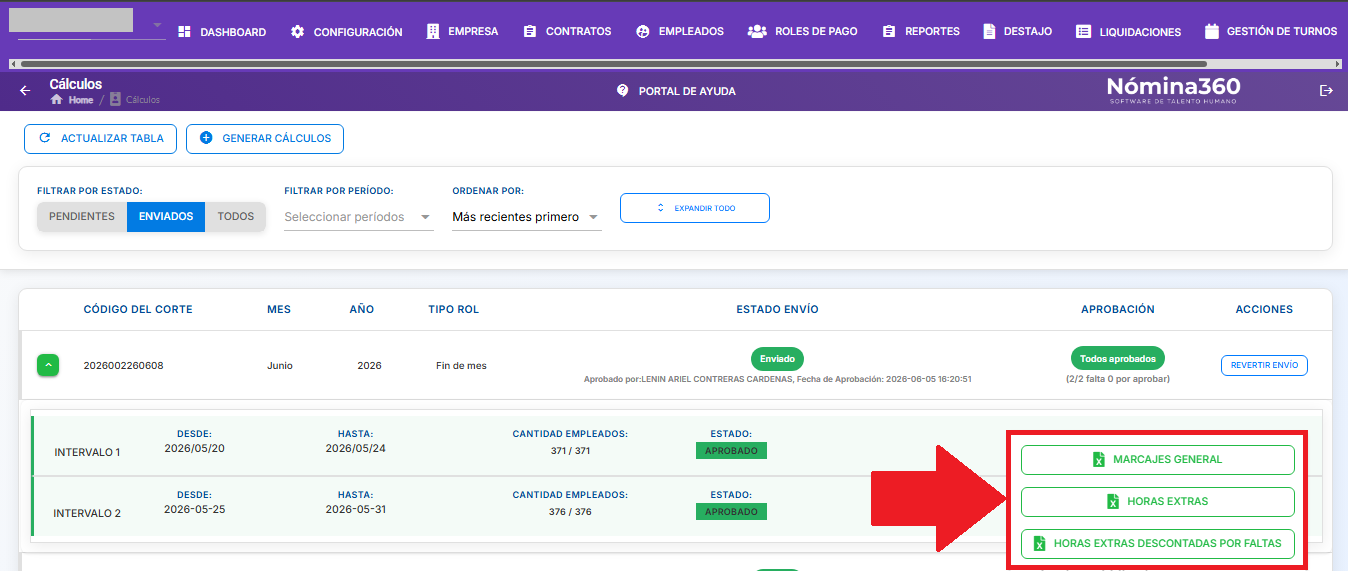Click the Revertir Envío button
1348x571 pixels.
[x=1264, y=365]
